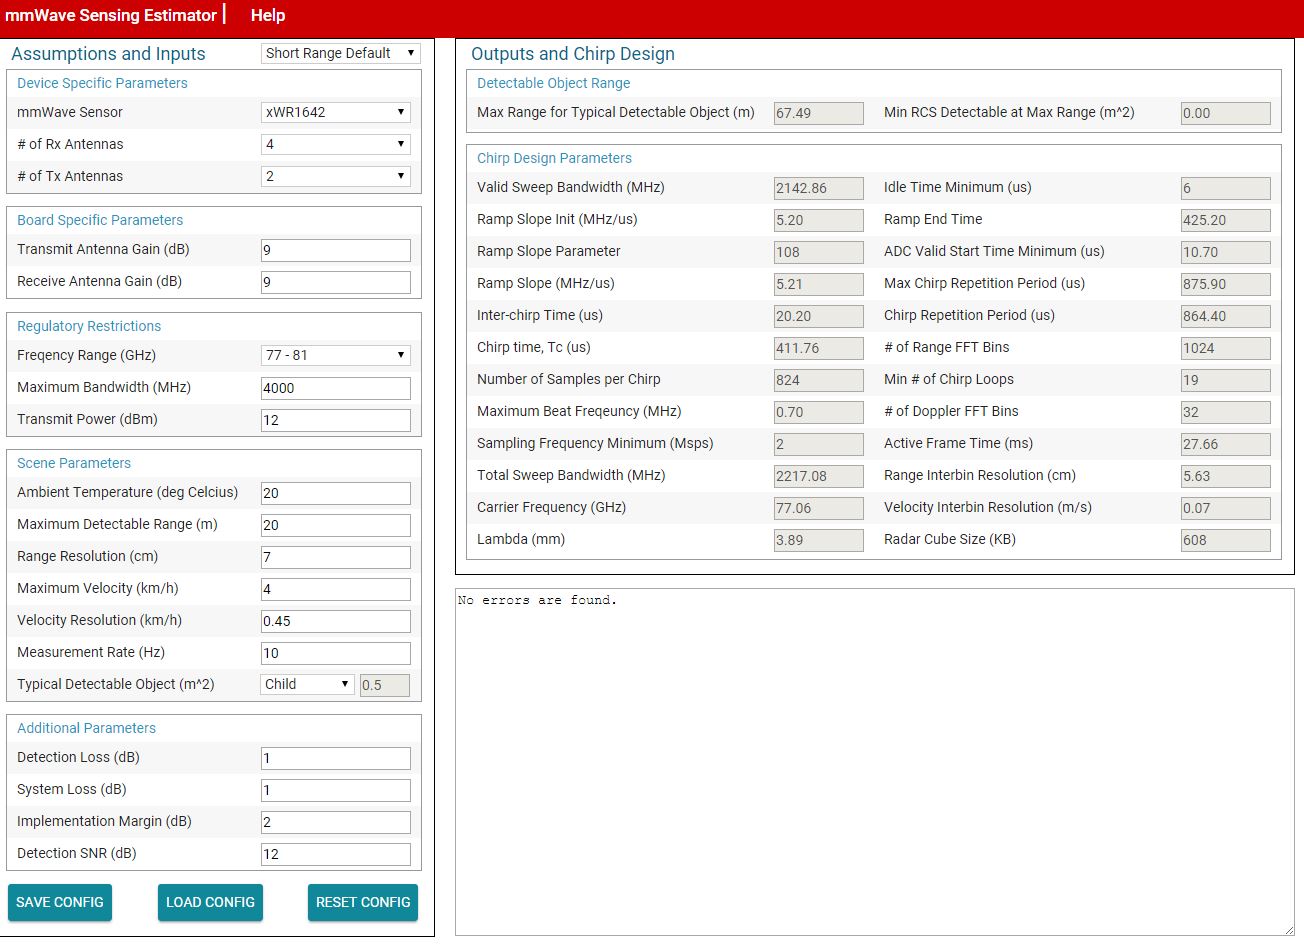Click the # of Doppler FFT Bins value 32
The height and width of the screenshot is (944, 1304).
click(1226, 412)
